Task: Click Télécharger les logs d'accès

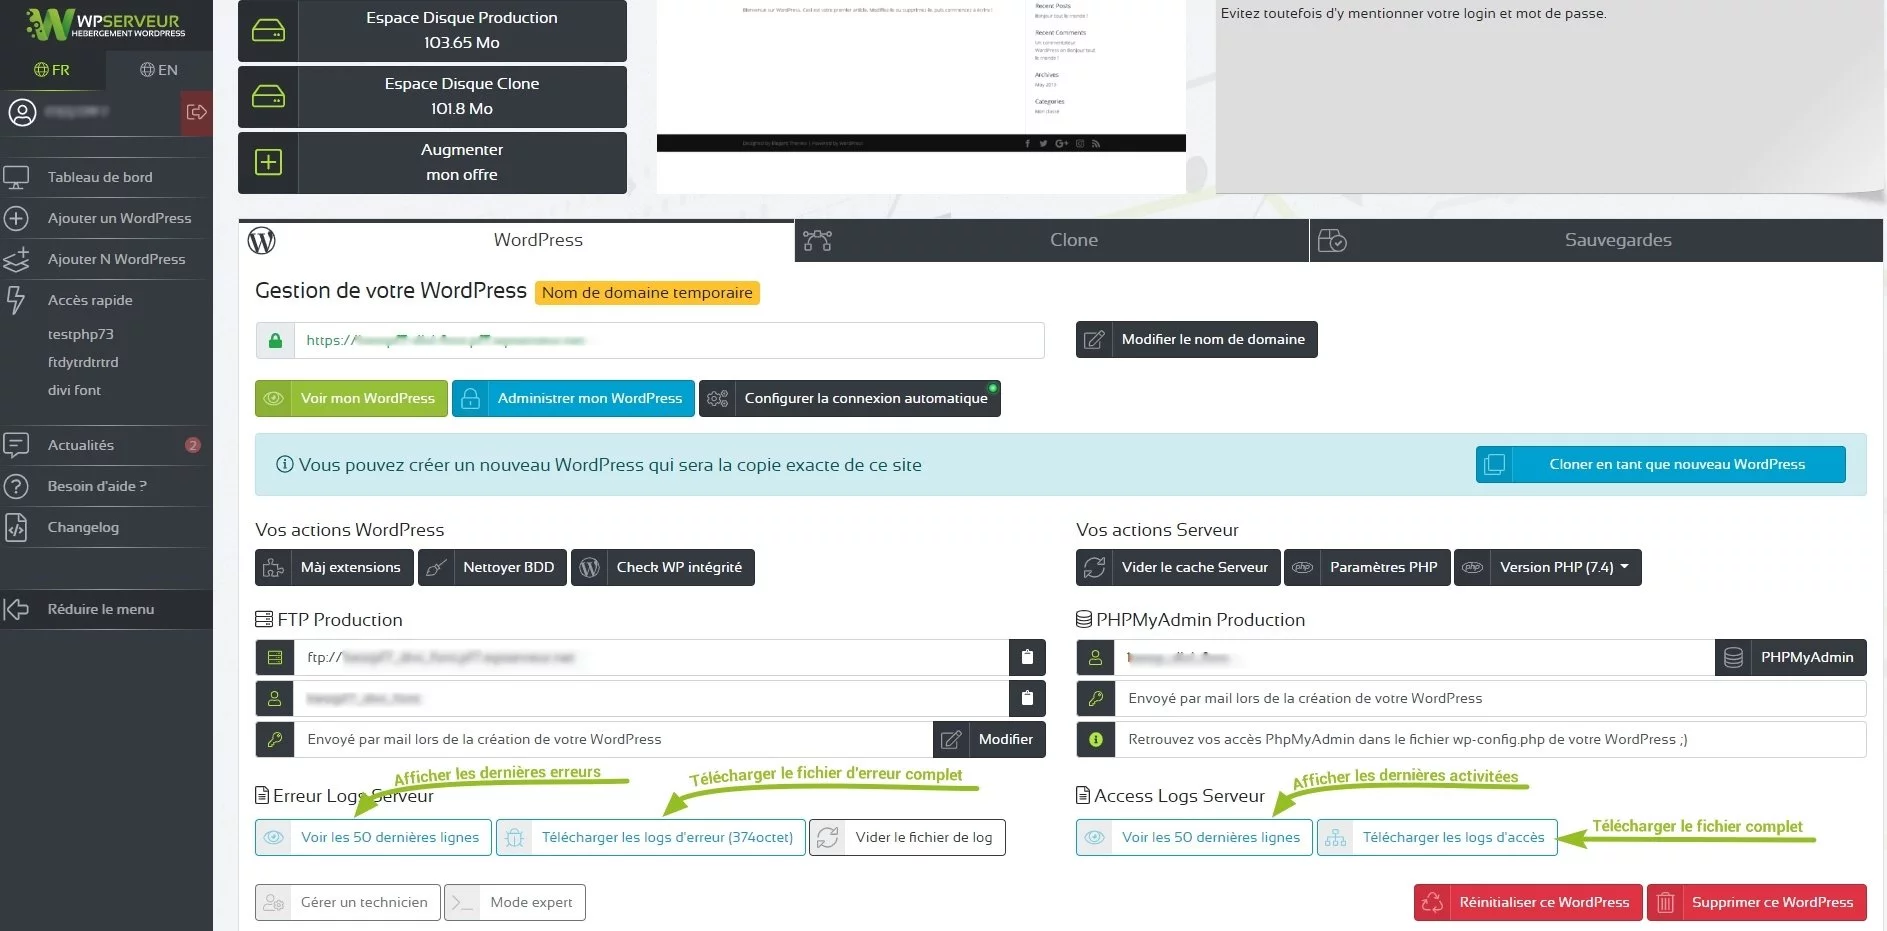Action: pyautogui.click(x=1437, y=837)
